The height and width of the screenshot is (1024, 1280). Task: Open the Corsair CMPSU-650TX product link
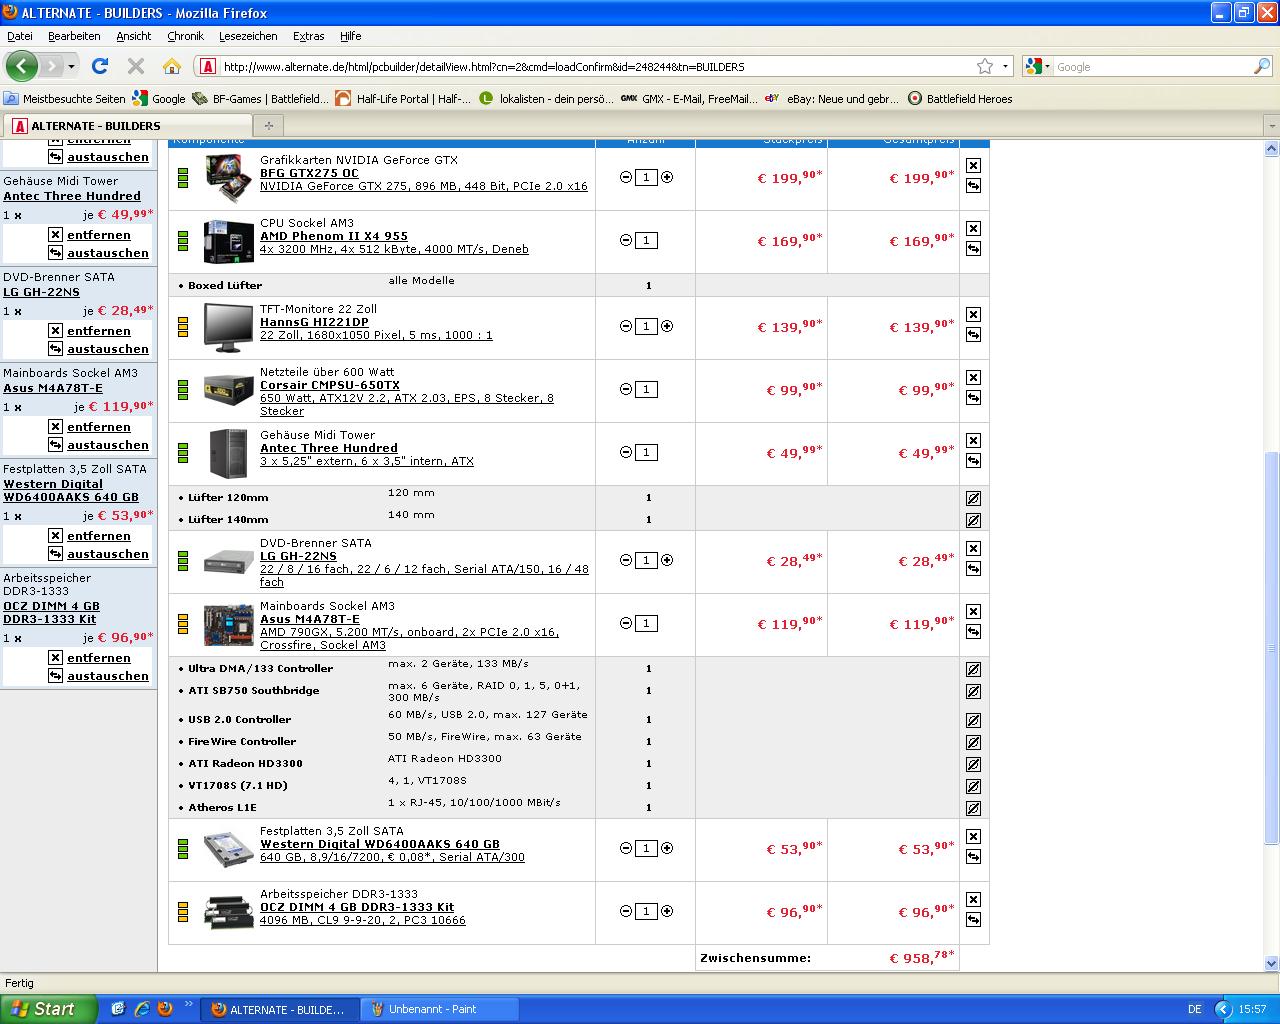point(330,385)
